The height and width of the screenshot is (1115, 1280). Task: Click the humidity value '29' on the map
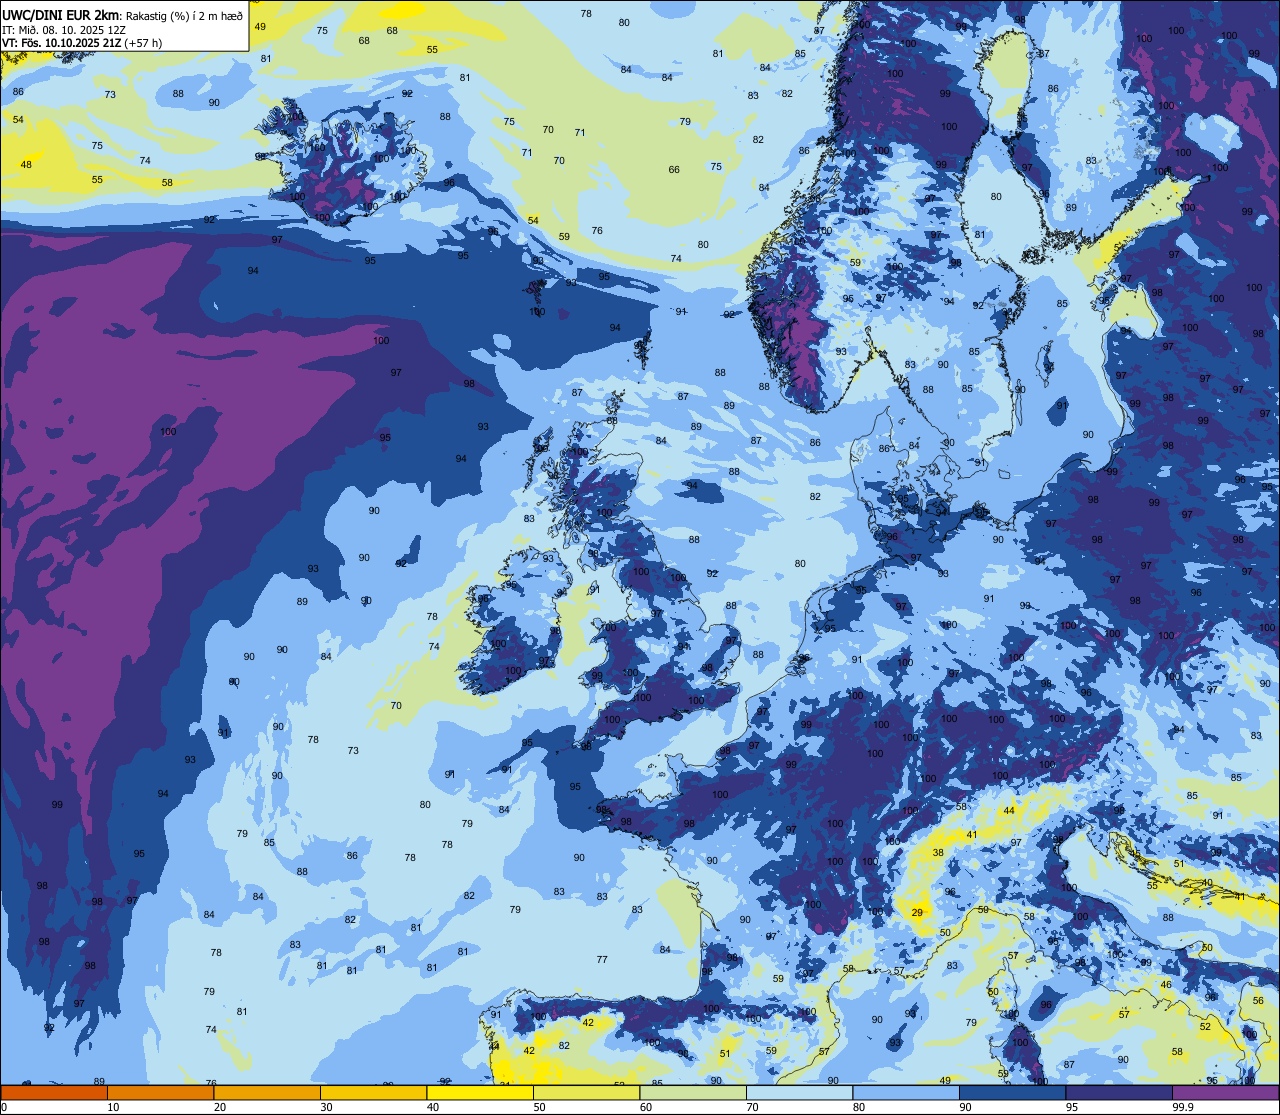tap(917, 912)
